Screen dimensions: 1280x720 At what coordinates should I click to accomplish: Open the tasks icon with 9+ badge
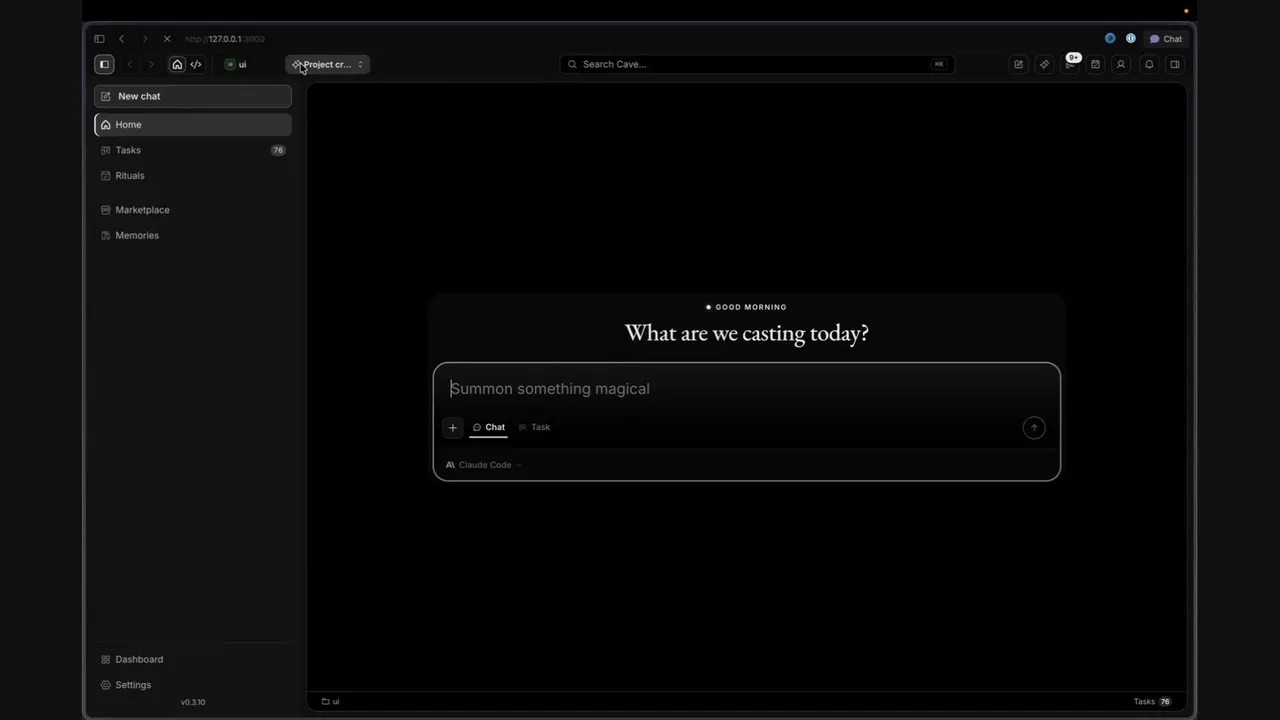(x=1070, y=63)
